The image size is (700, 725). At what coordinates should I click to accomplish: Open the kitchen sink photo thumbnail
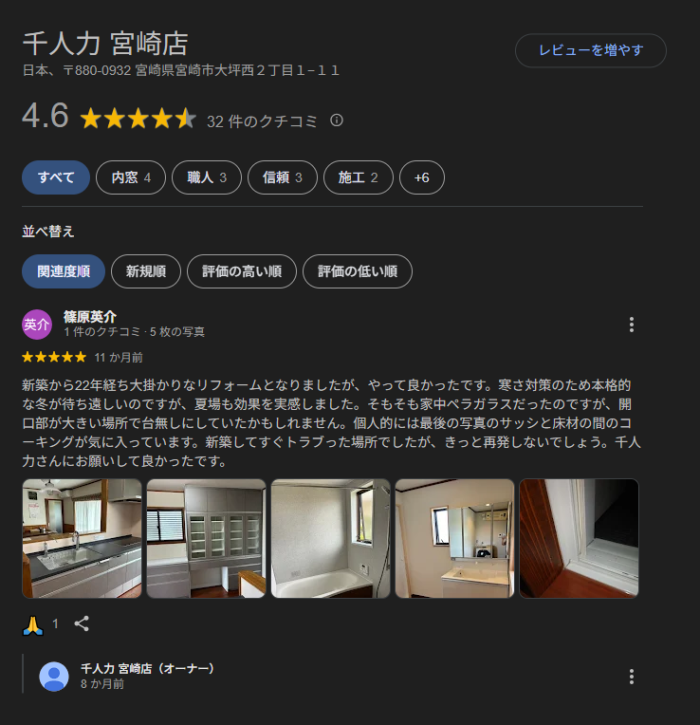coord(82,539)
